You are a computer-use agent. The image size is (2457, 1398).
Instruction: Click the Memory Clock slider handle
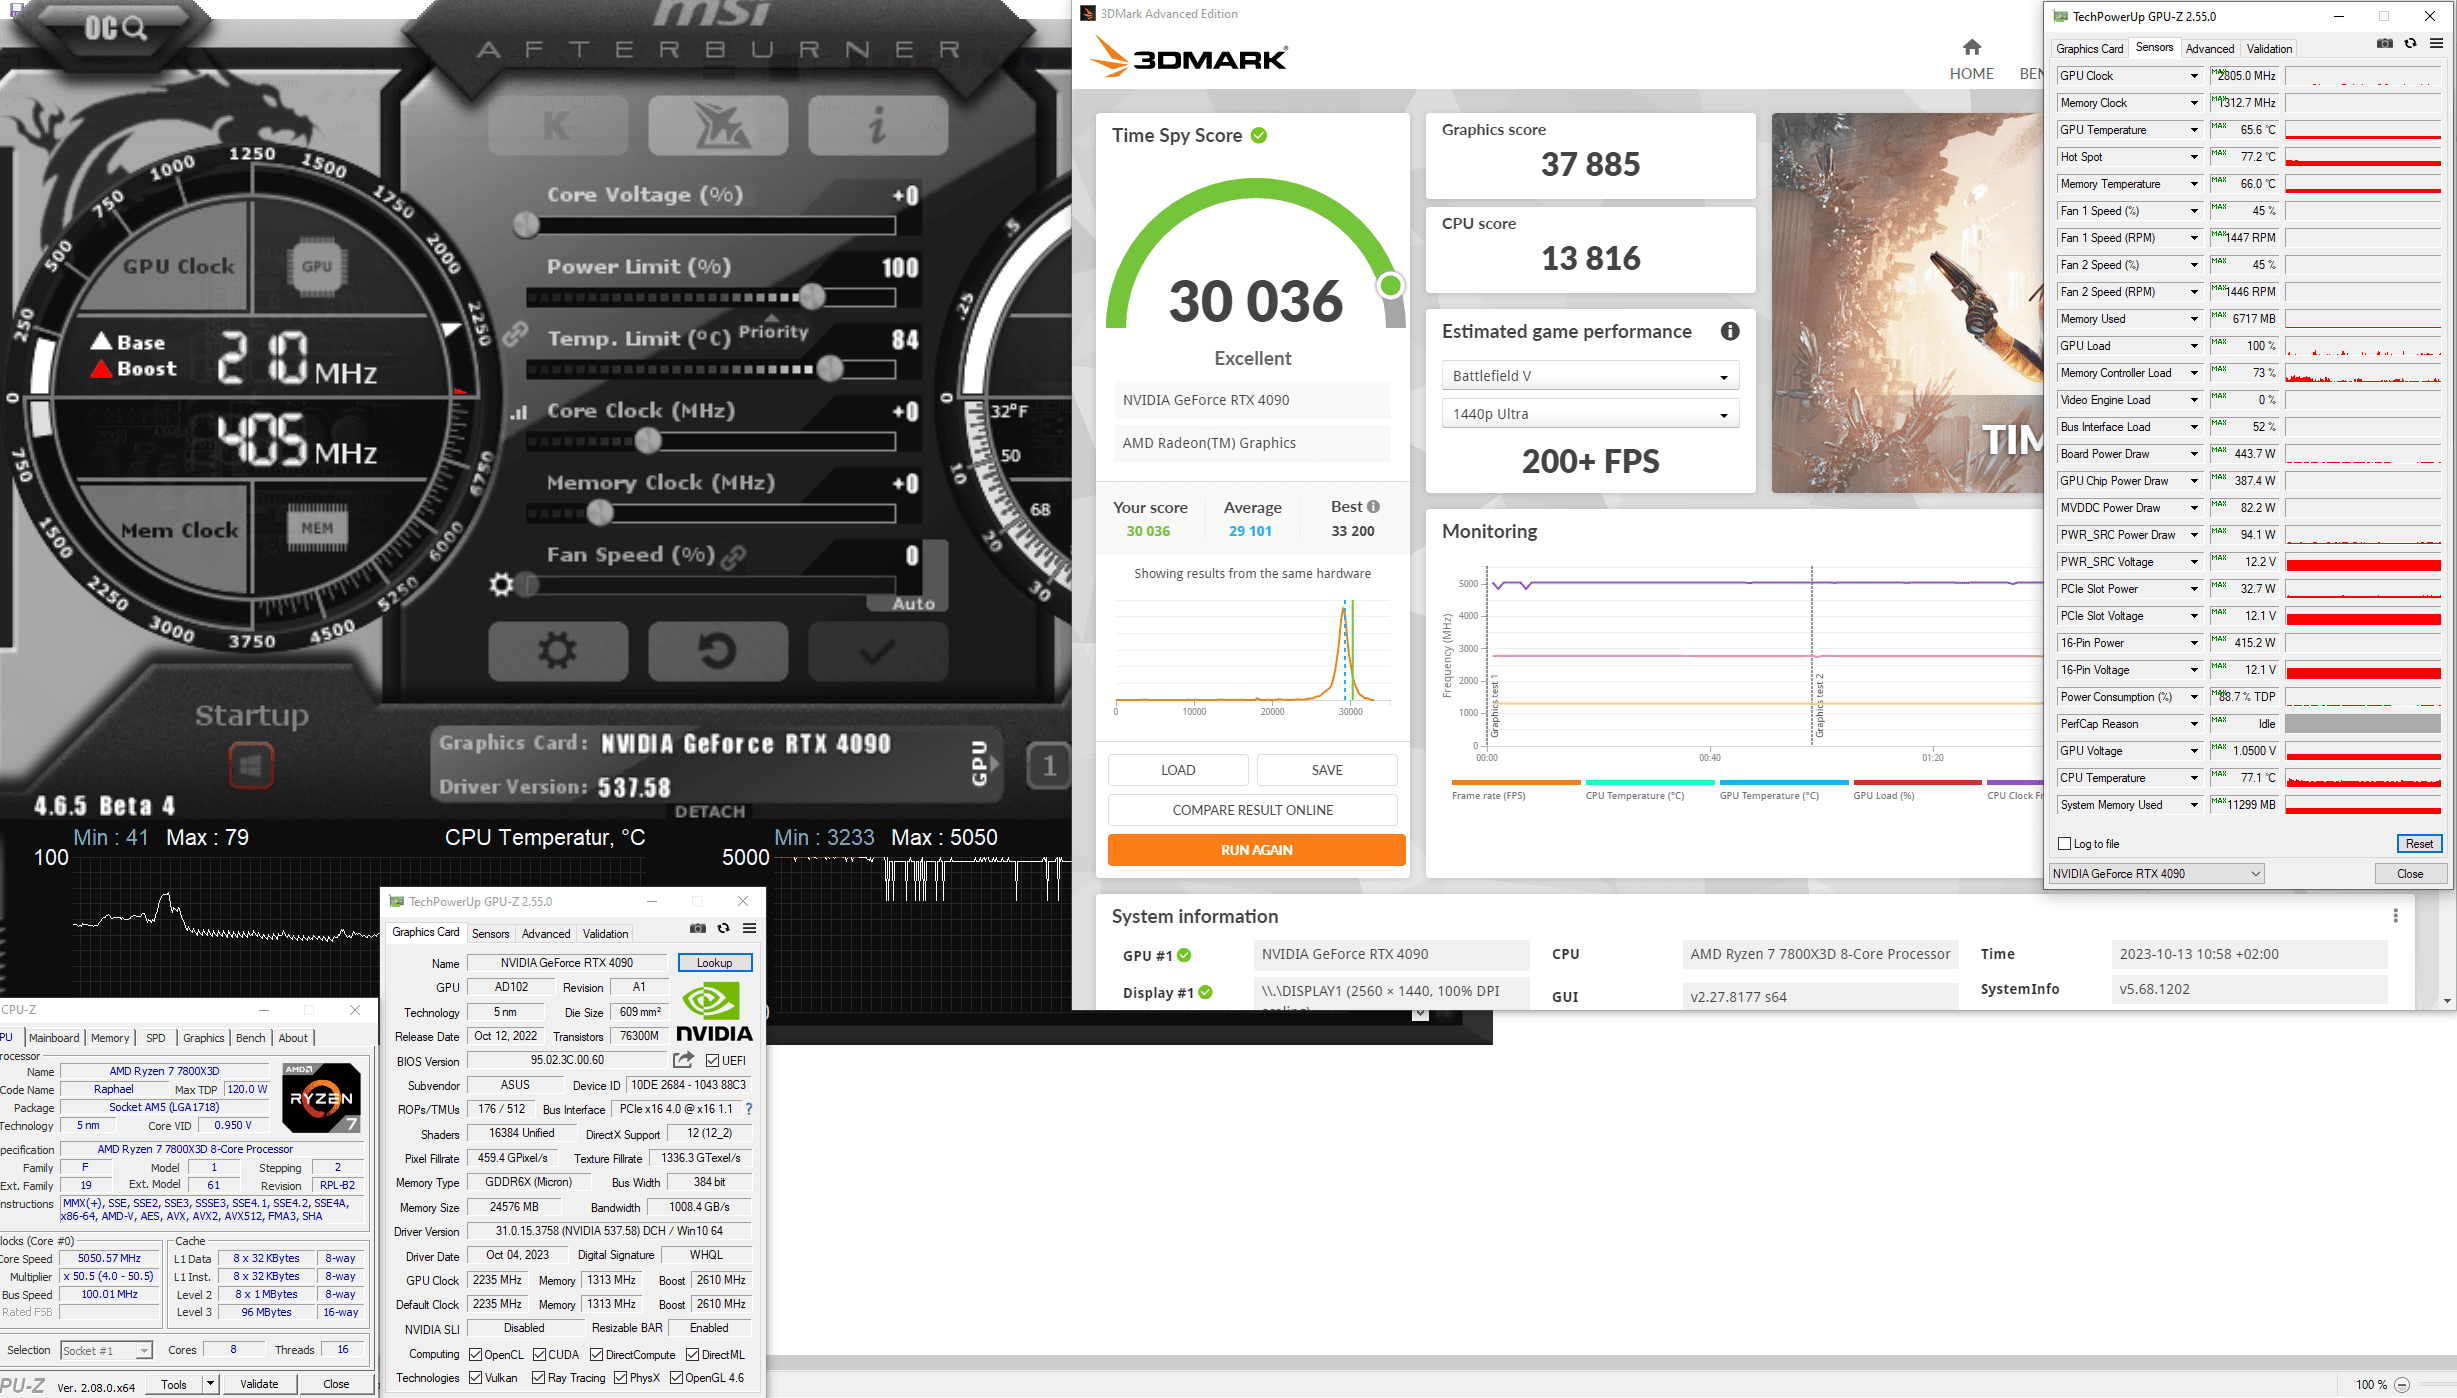[599, 512]
